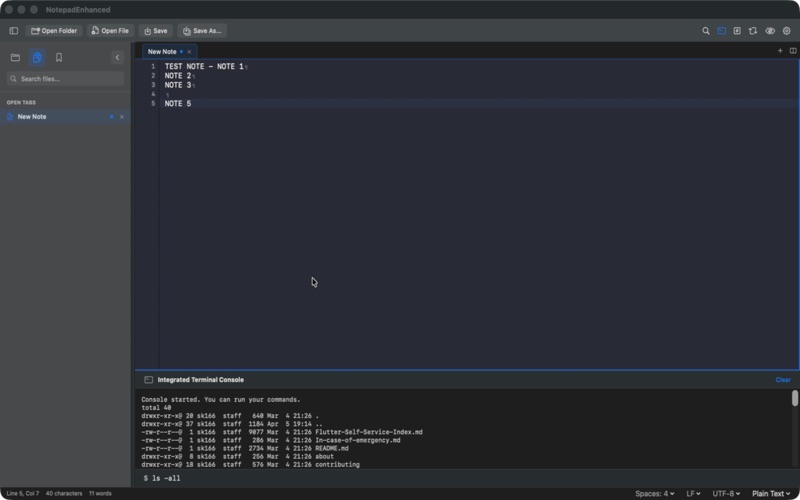Viewport: 800px width, 500px height.
Task: Click the Open Folder button
Action: coord(54,31)
